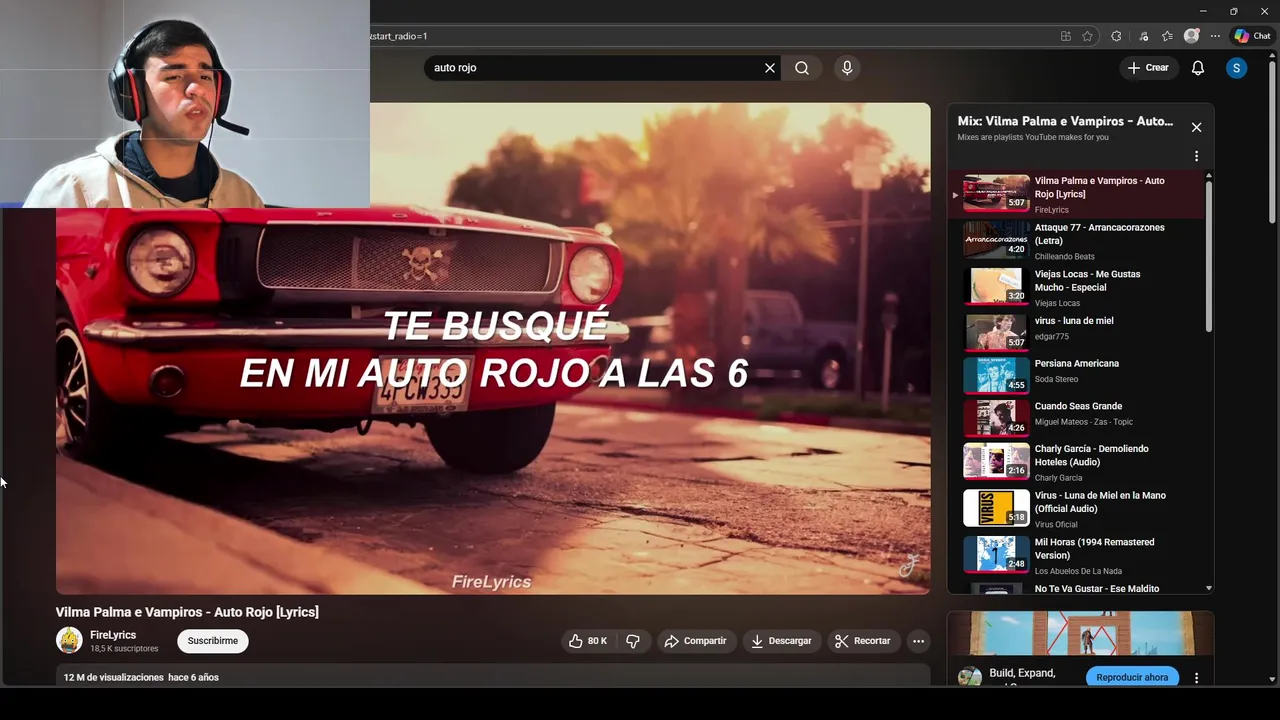Open more actions under video

pos(918,641)
